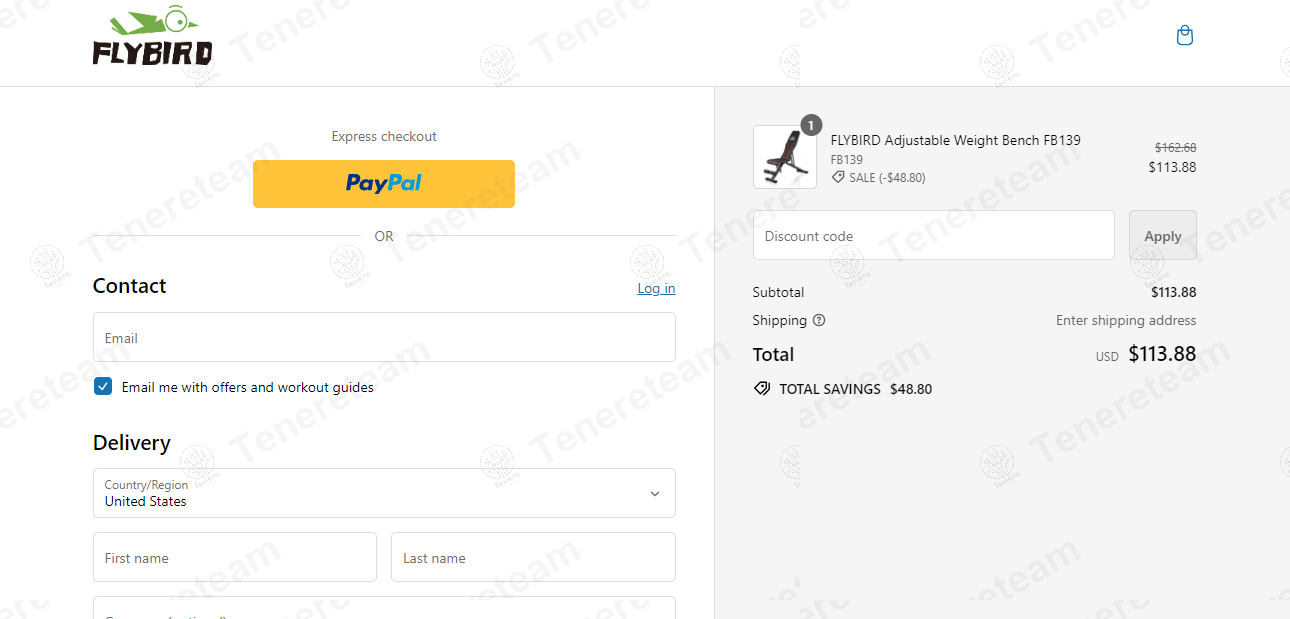The width and height of the screenshot is (1290, 619).
Task: Click the weight bench product thumbnail
Action: point(784,157)
